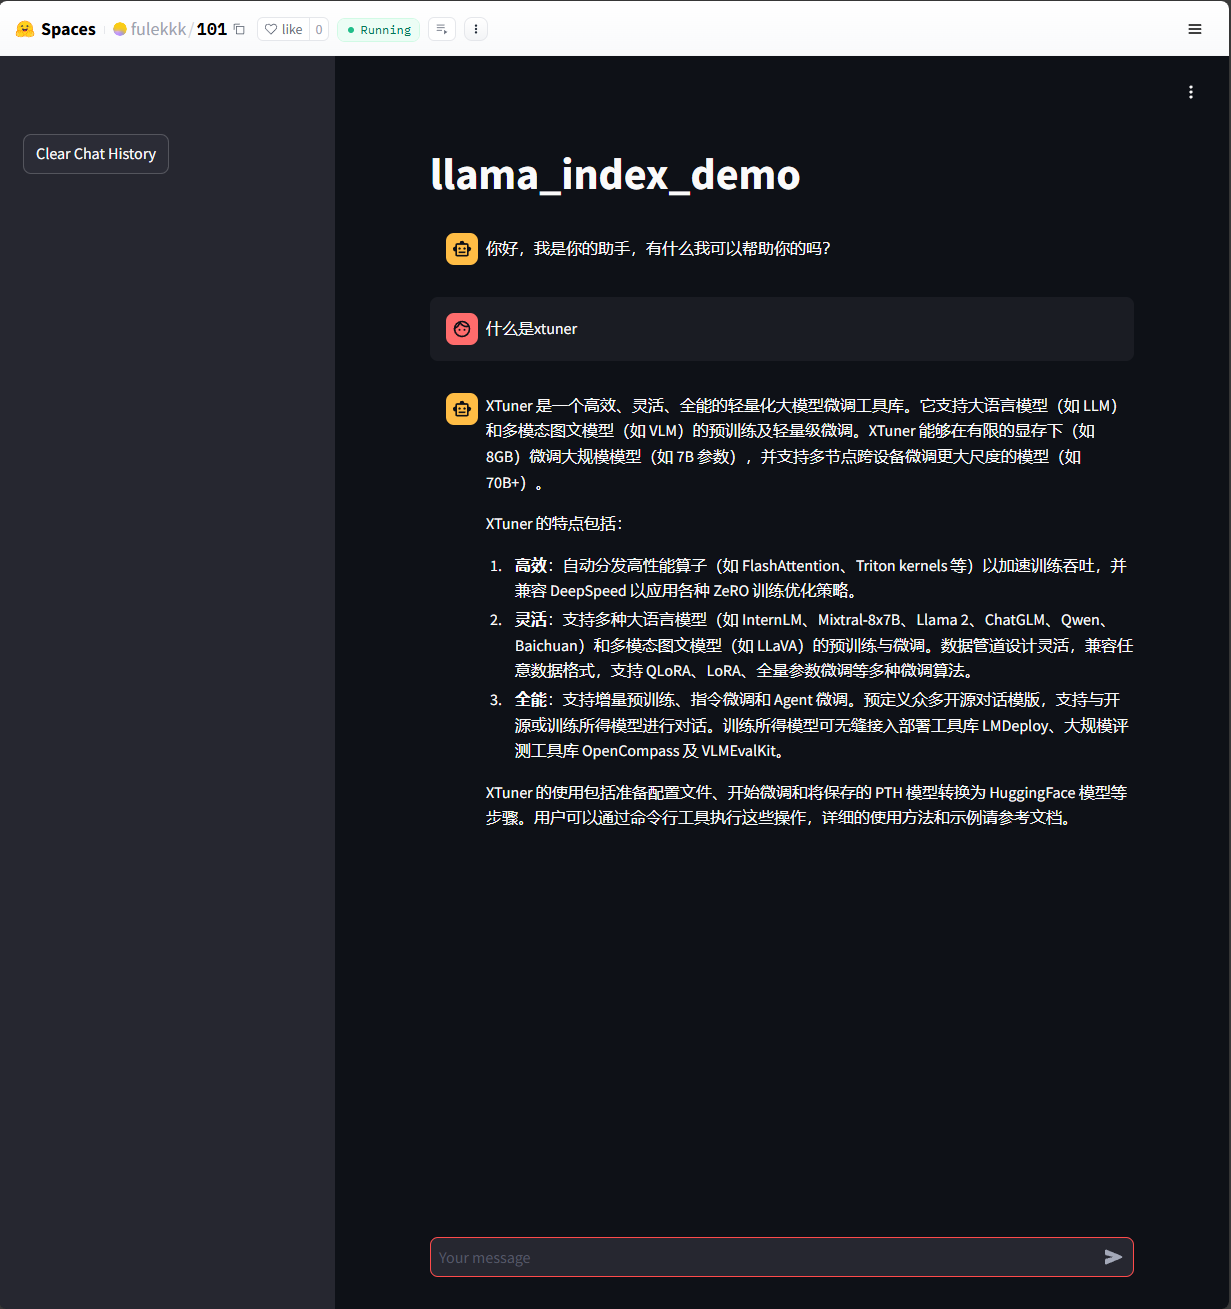This screenshot has height=1309, width=1231.
Task: Click the user avatar beside the xtuner question
Action: (x=461, y=328)
